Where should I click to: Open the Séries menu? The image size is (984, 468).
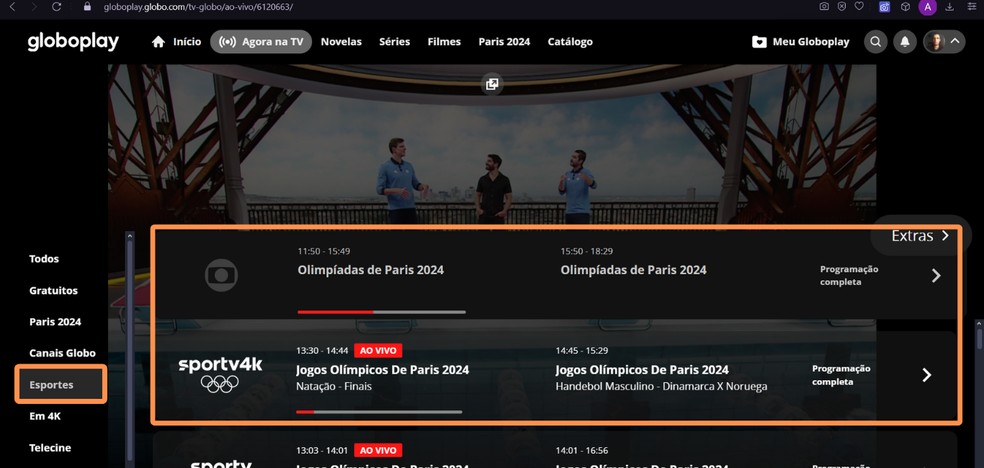tap(395, 41)
